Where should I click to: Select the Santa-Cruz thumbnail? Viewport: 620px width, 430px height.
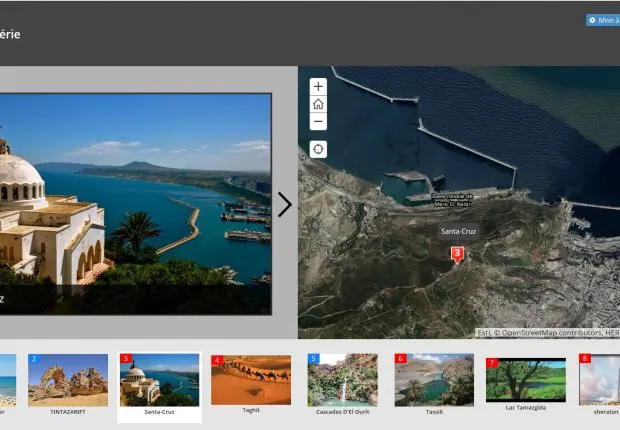click(159, 380)
